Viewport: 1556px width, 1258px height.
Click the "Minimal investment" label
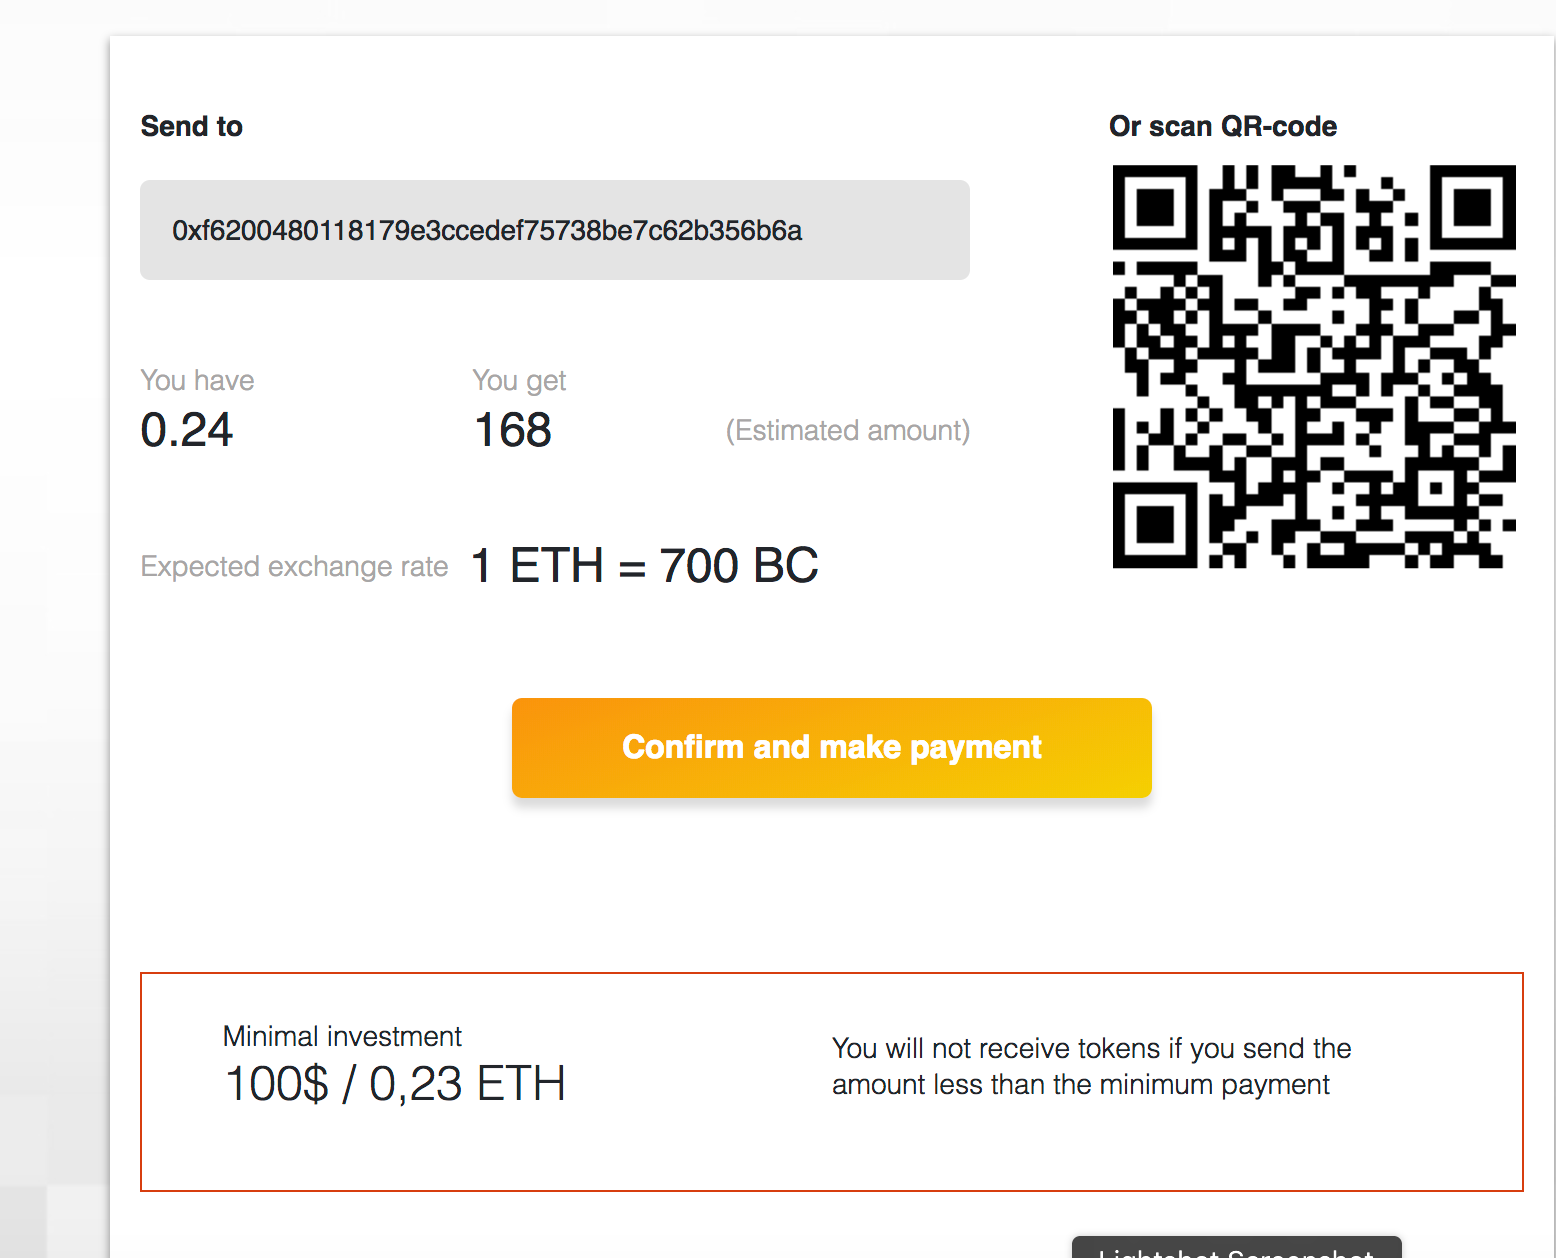[342, 1036]
